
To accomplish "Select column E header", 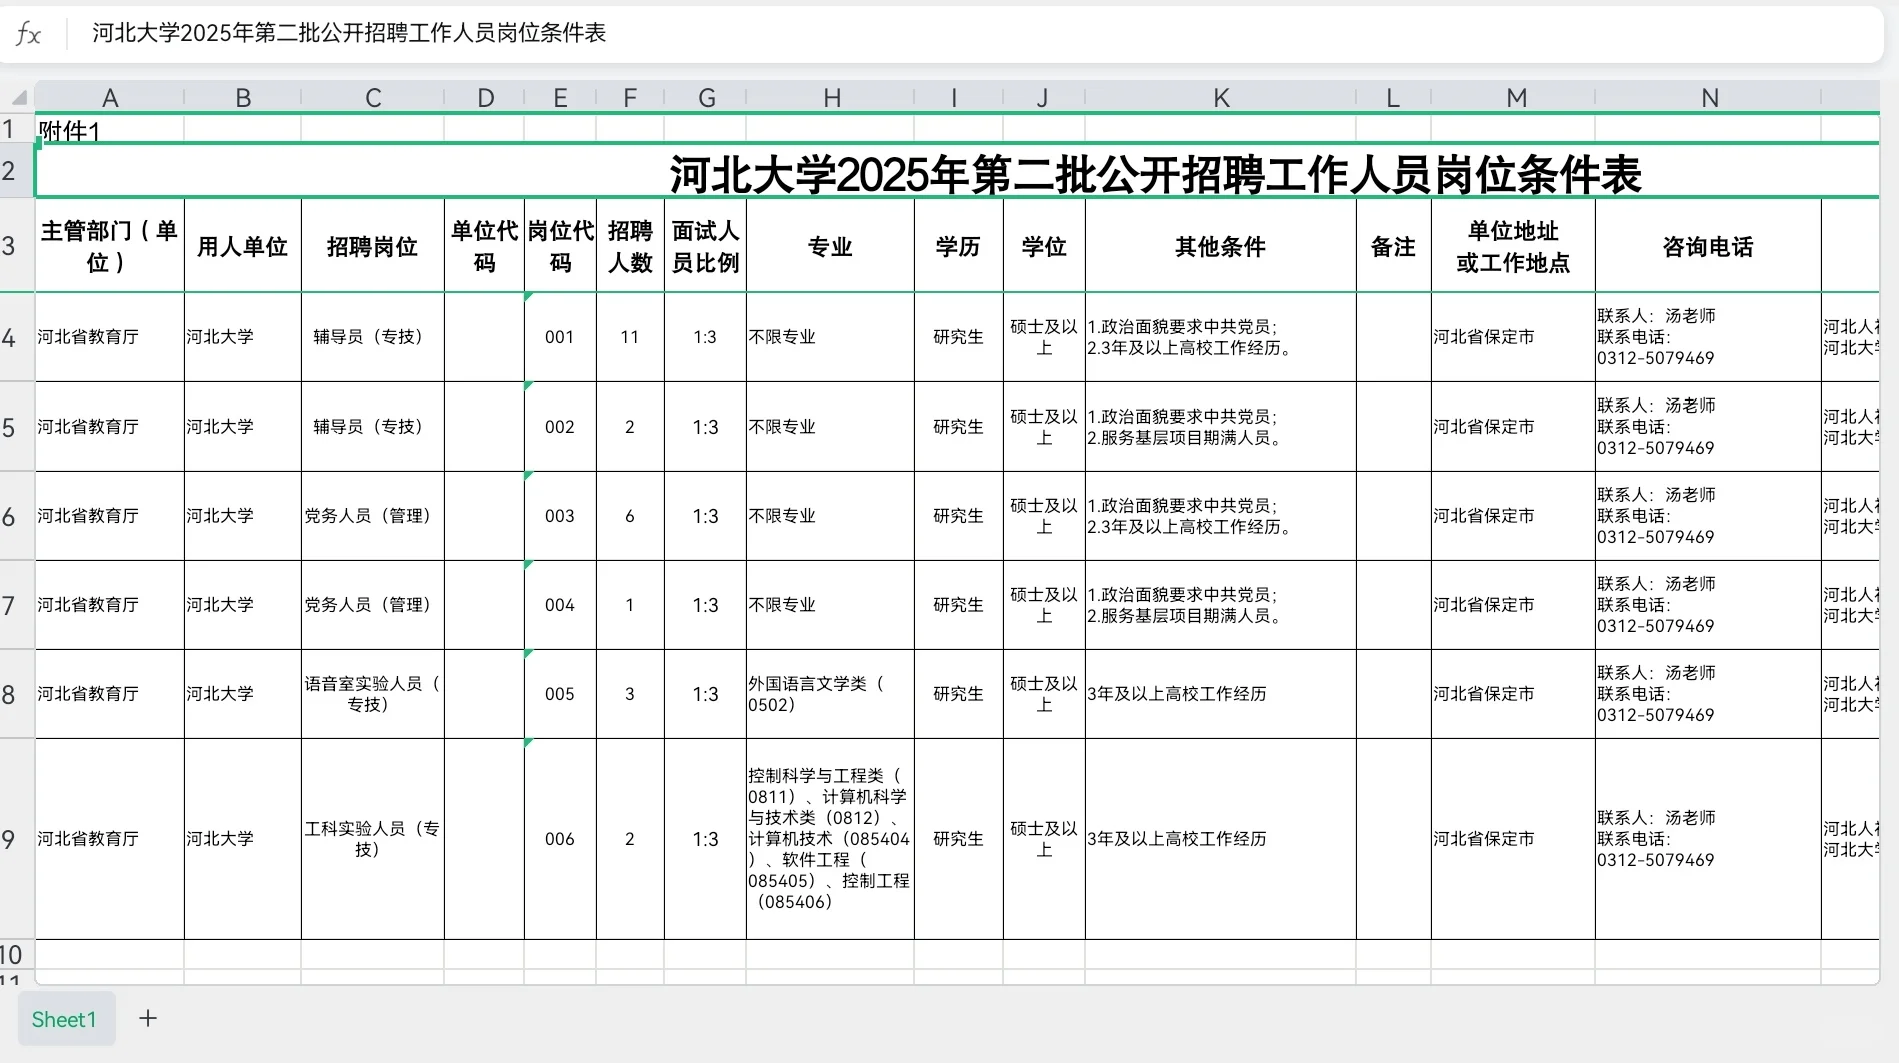I will 560,97.
